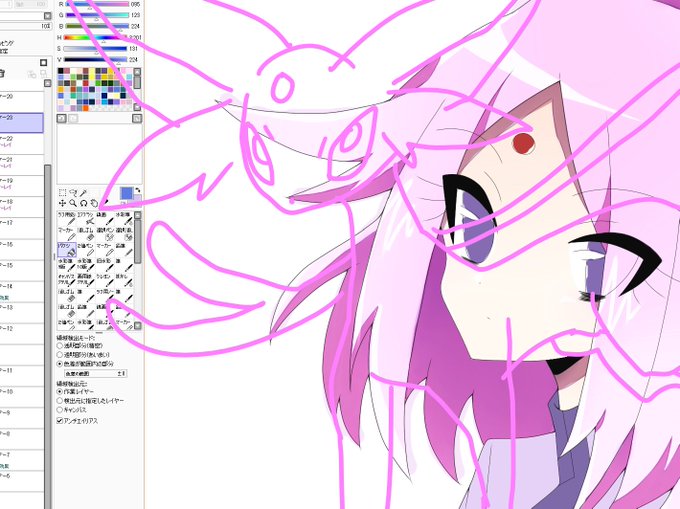680x509 pixels.
Task: Click layer list scroll-up arrow
Action: tap(48, 83)
